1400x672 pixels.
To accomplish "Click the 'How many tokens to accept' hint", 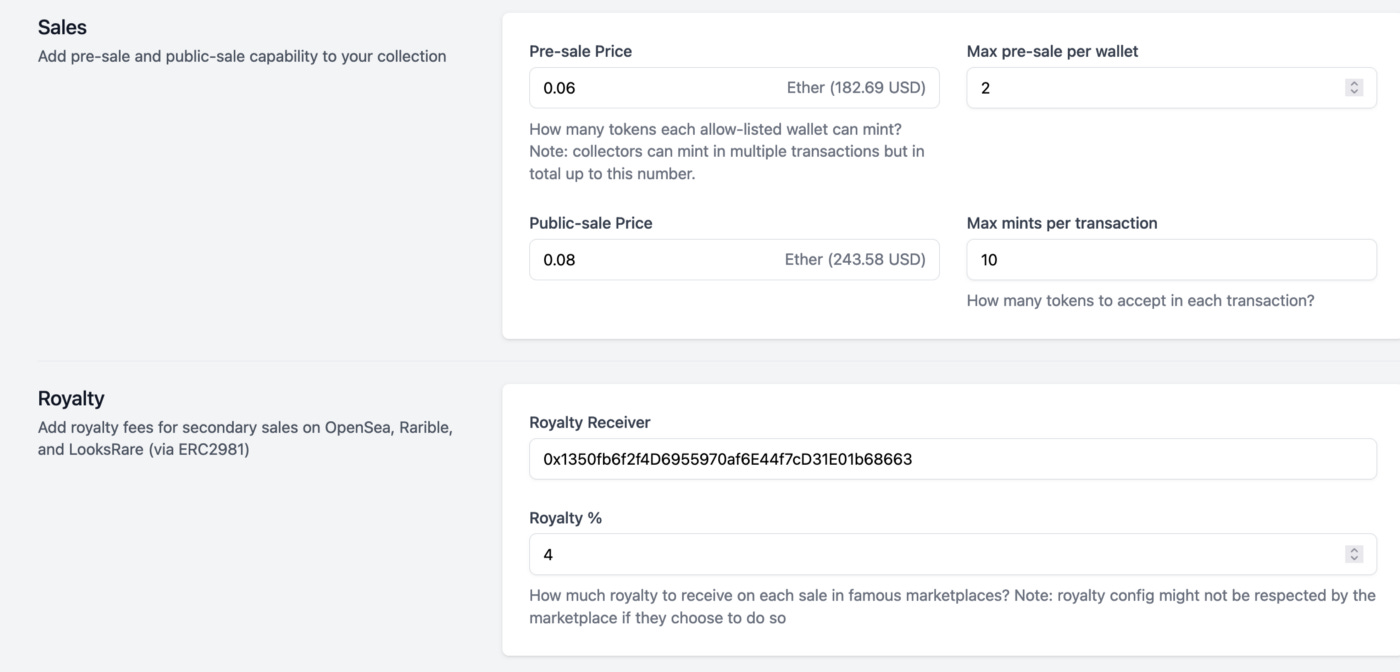I will 1141,300.
